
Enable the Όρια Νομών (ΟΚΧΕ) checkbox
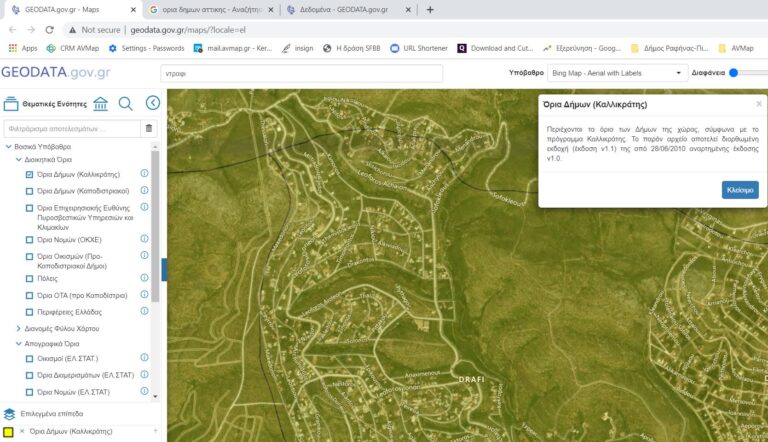30,239
